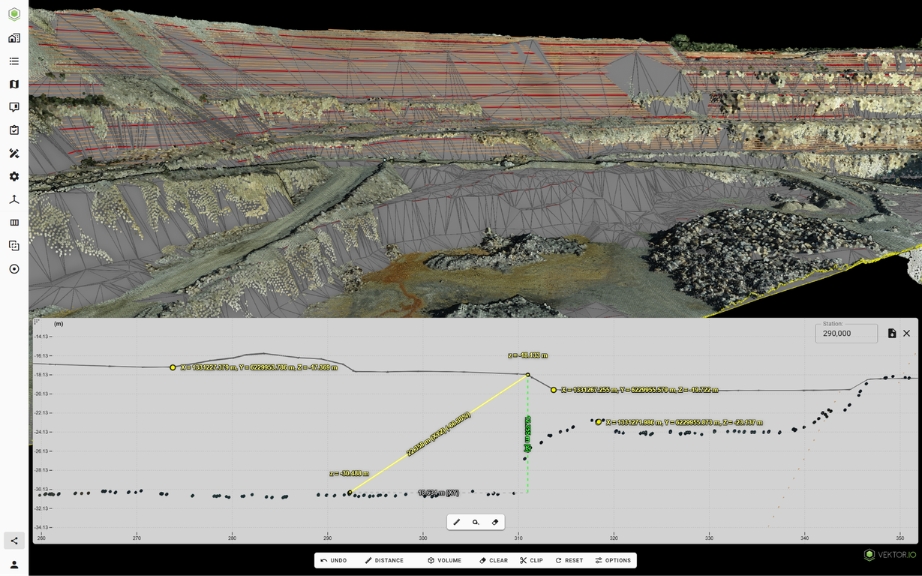Viewport: 922px width, 576px height.
Task: Activate the Volume measurement tool
Action: pyautogui.click(x=444, y=560)
